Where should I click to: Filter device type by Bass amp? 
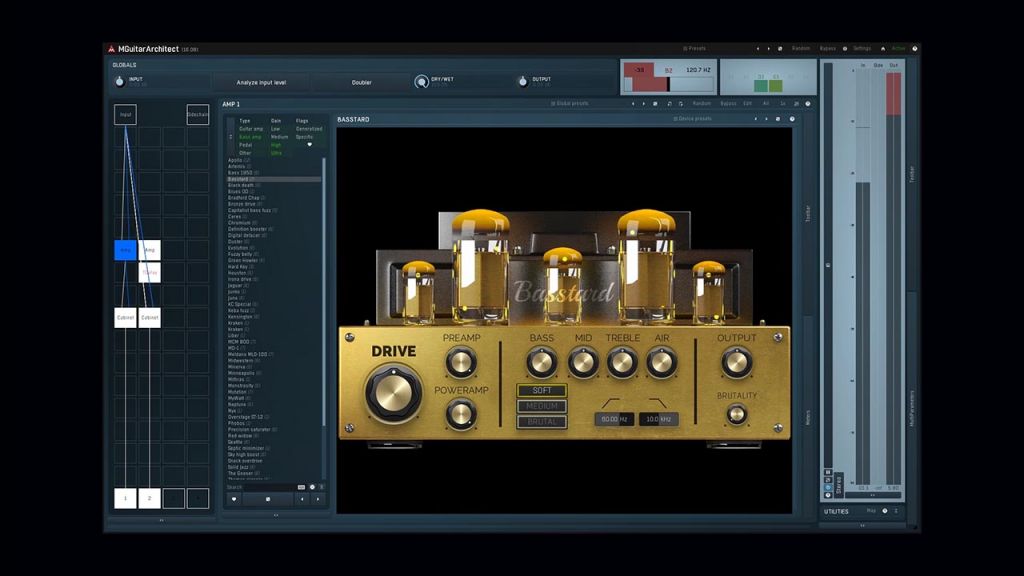[250, 137]
